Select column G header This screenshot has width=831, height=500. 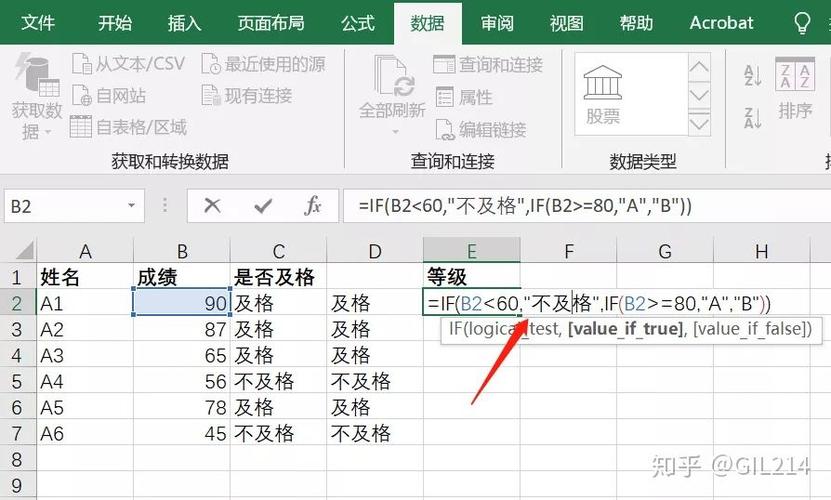(x=665, y=251)
